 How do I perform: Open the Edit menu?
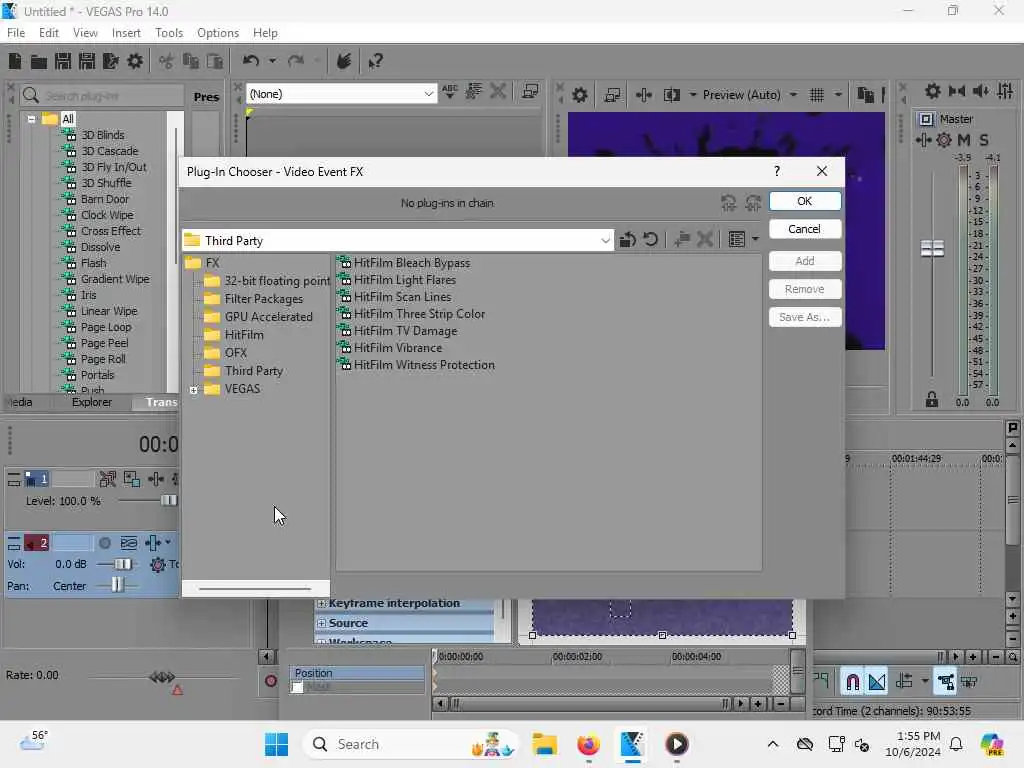pyautogui.click(x=48, y=33)
